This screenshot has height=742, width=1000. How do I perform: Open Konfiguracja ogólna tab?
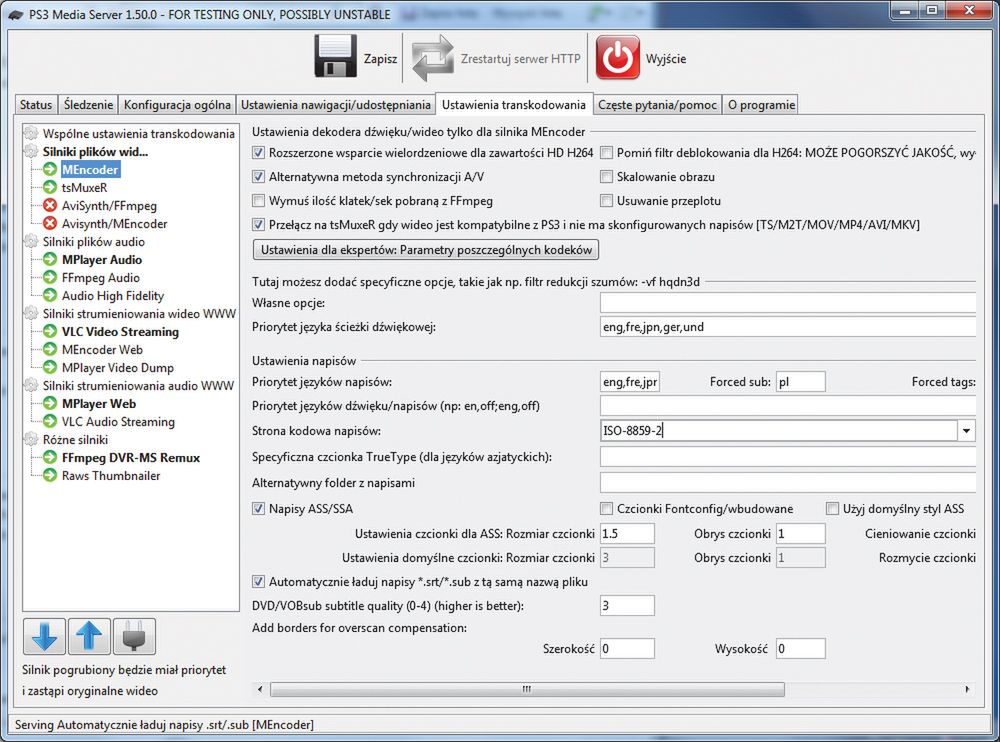(x=177, y=105)
